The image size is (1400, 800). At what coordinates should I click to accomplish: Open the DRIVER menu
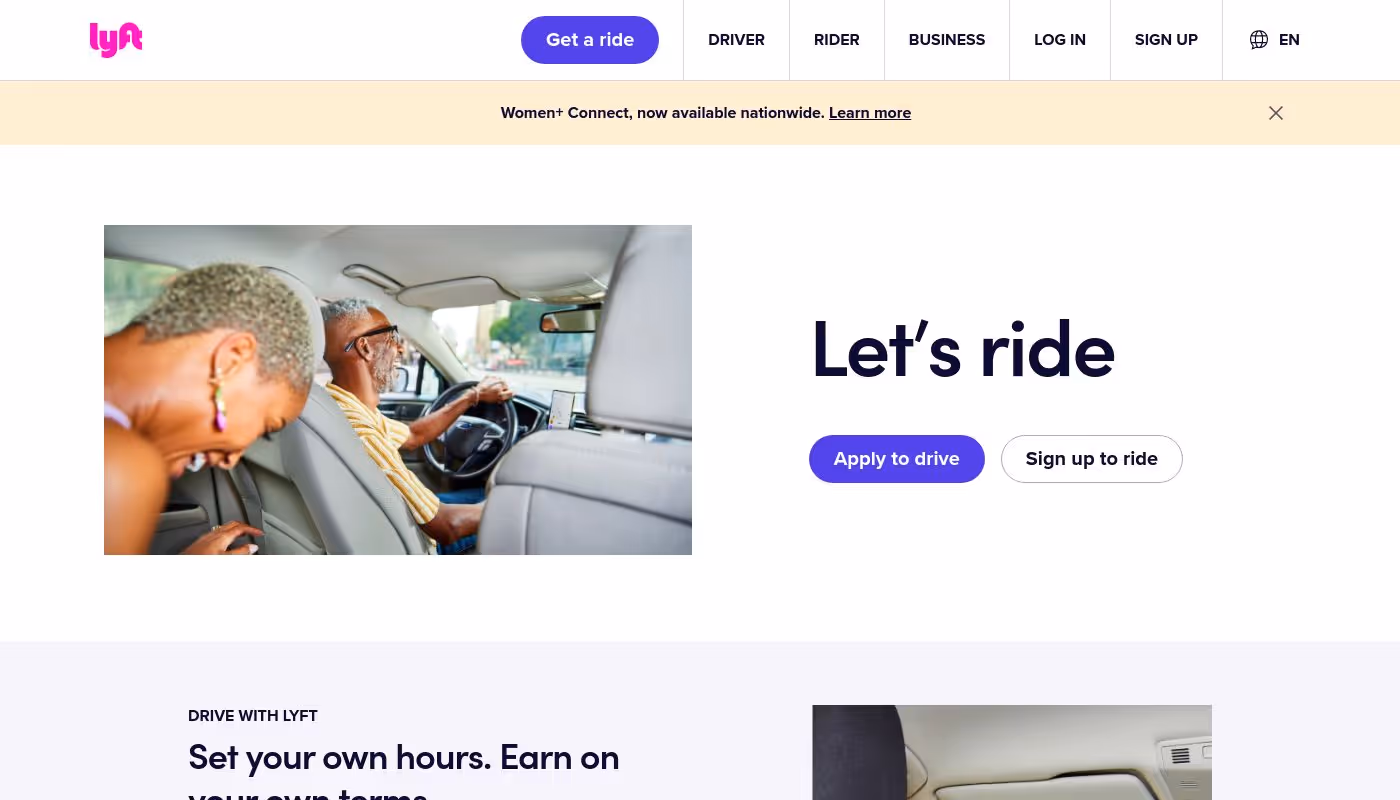tap(736, 40)
